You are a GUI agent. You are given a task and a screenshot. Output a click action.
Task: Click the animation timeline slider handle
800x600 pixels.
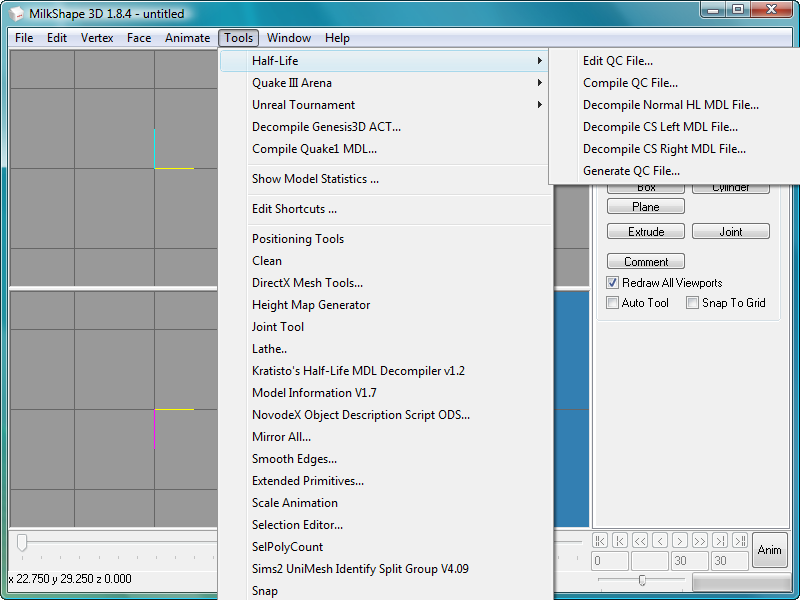[x=21, y=542]
